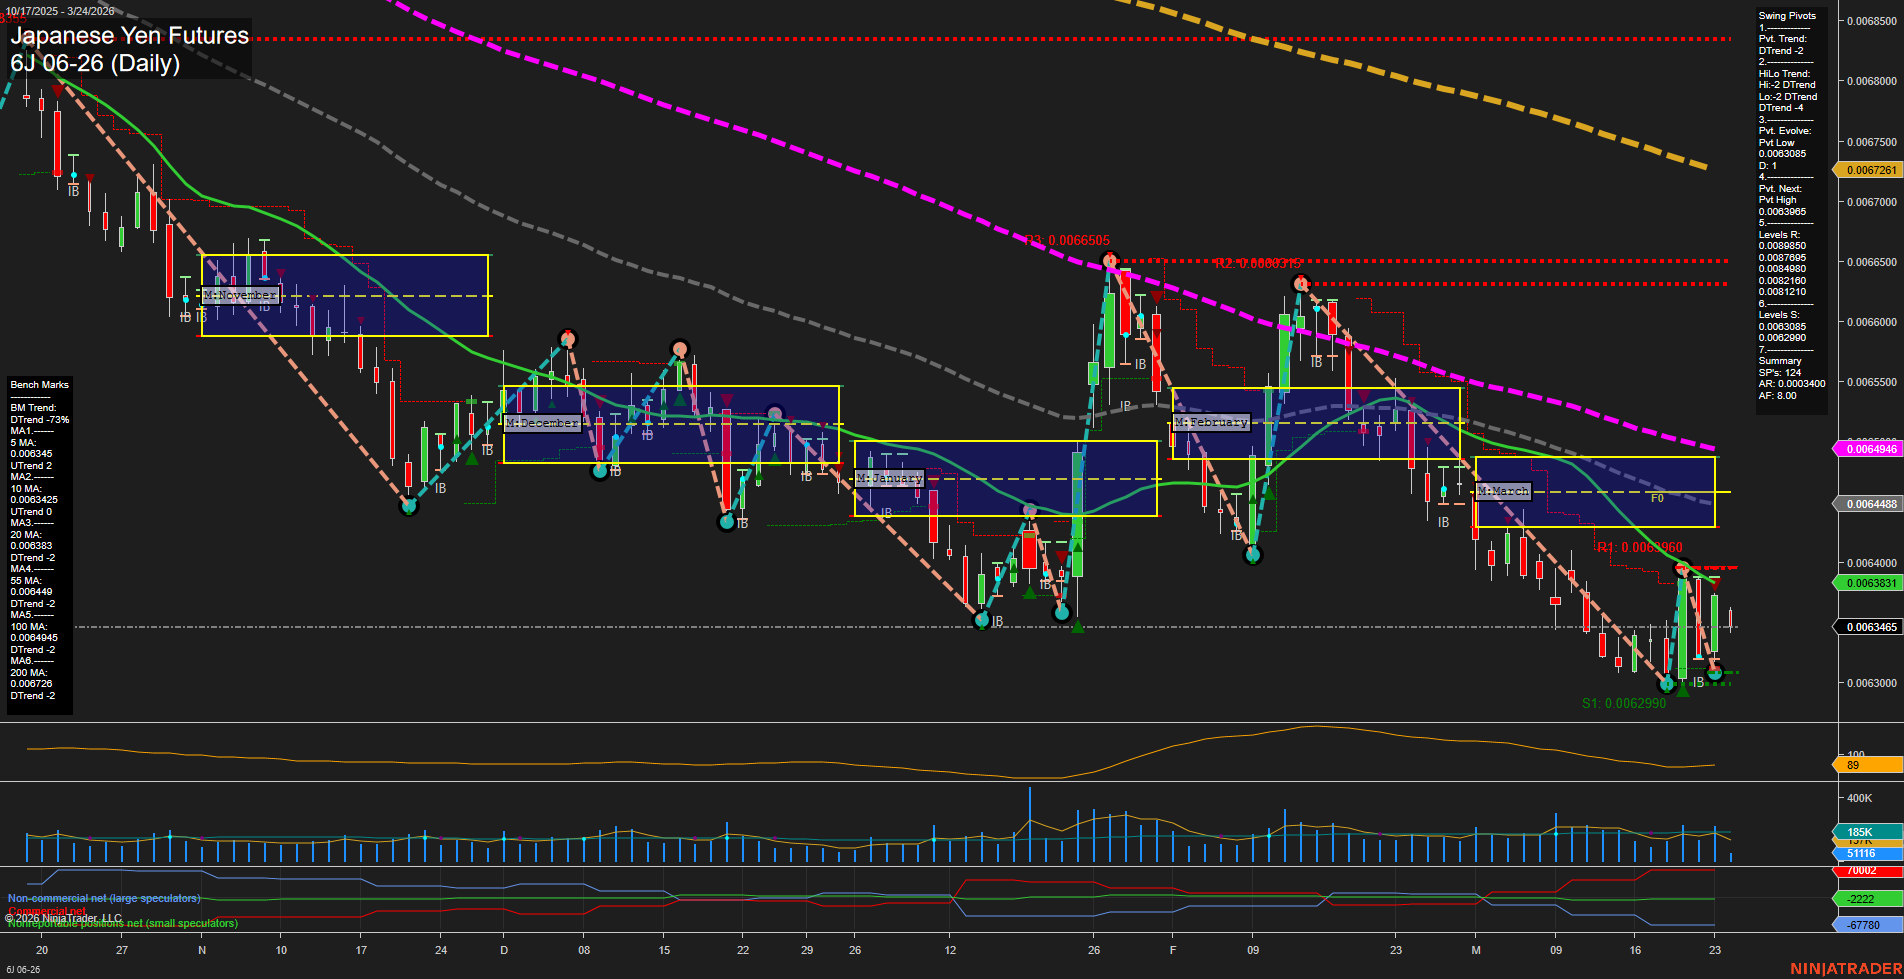The width and height of the screenshot is (1904, 979).
Task: Click the Japanese Yen Futures chart title
Action: click(129, 36)
